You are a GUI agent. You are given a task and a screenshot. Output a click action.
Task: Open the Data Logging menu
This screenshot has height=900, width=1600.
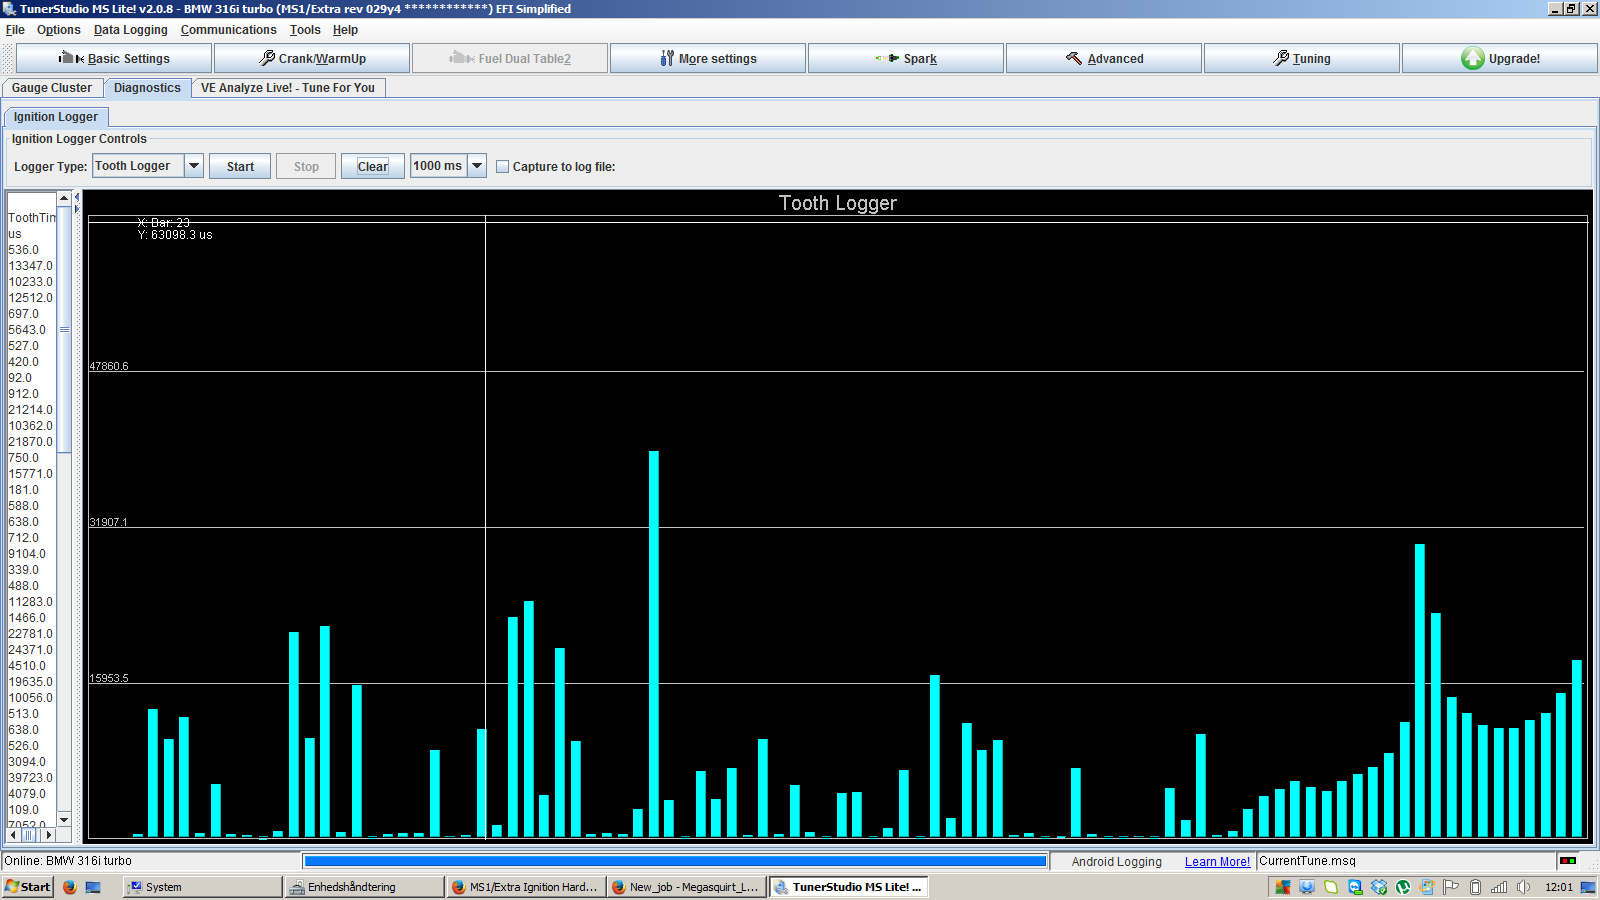click(x=130, y=30)
